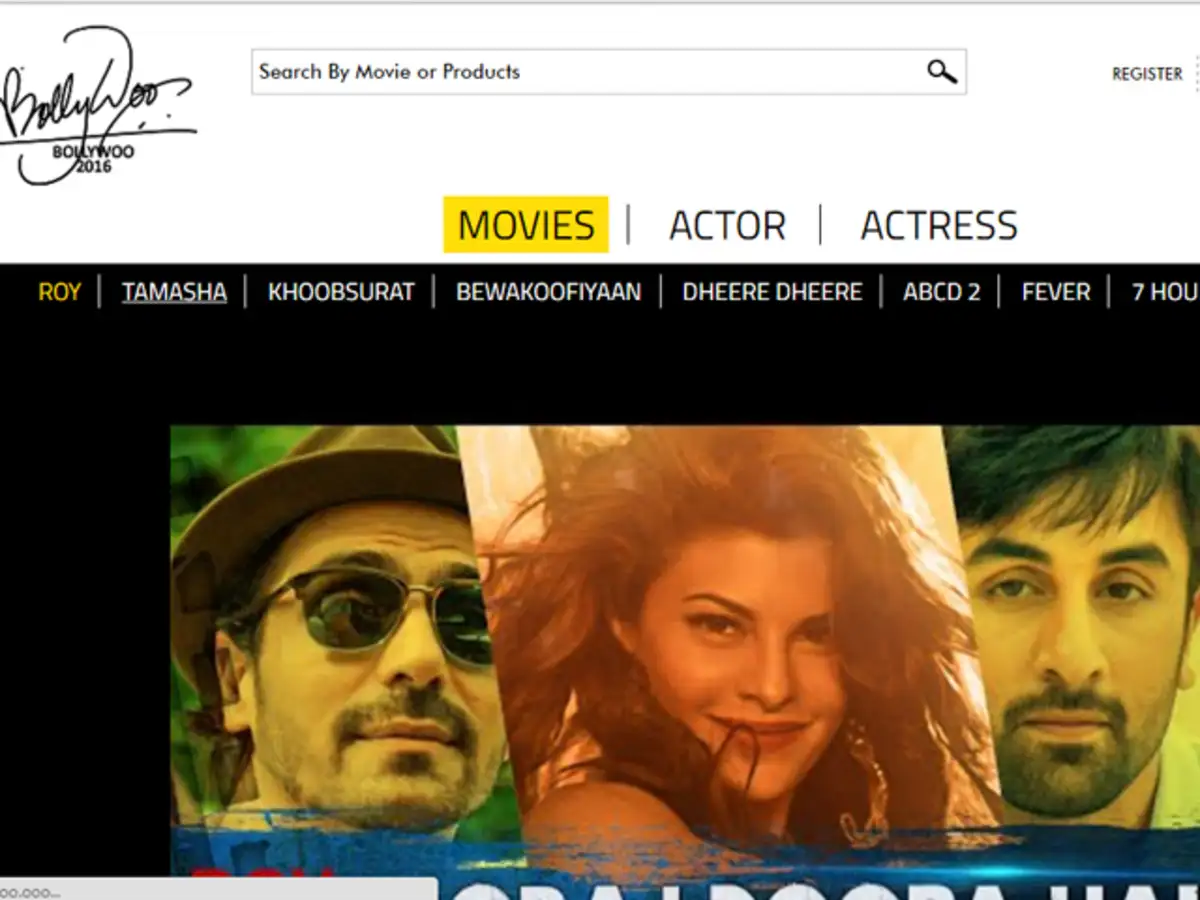Image resolution: width=1200 pixels, height=900 pixels.
Task: Select the ACTOR tab
Action: (727, 225)
